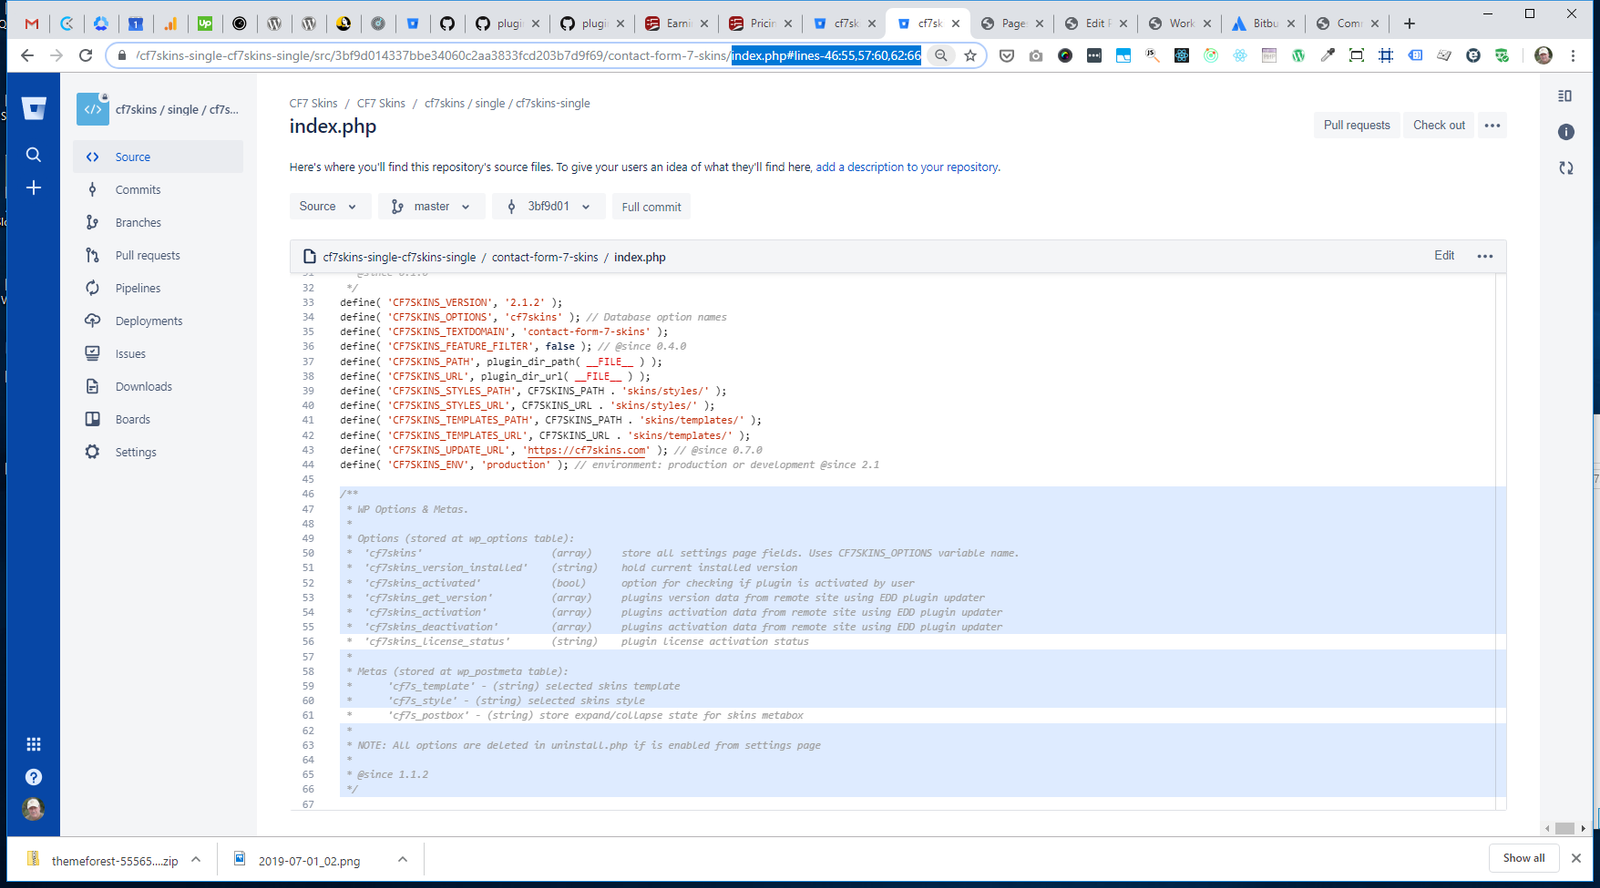The image size is (1600, 888).
Task: Expand the 3bf9d01 commit dropdown
Action: [x=549, y=207]
